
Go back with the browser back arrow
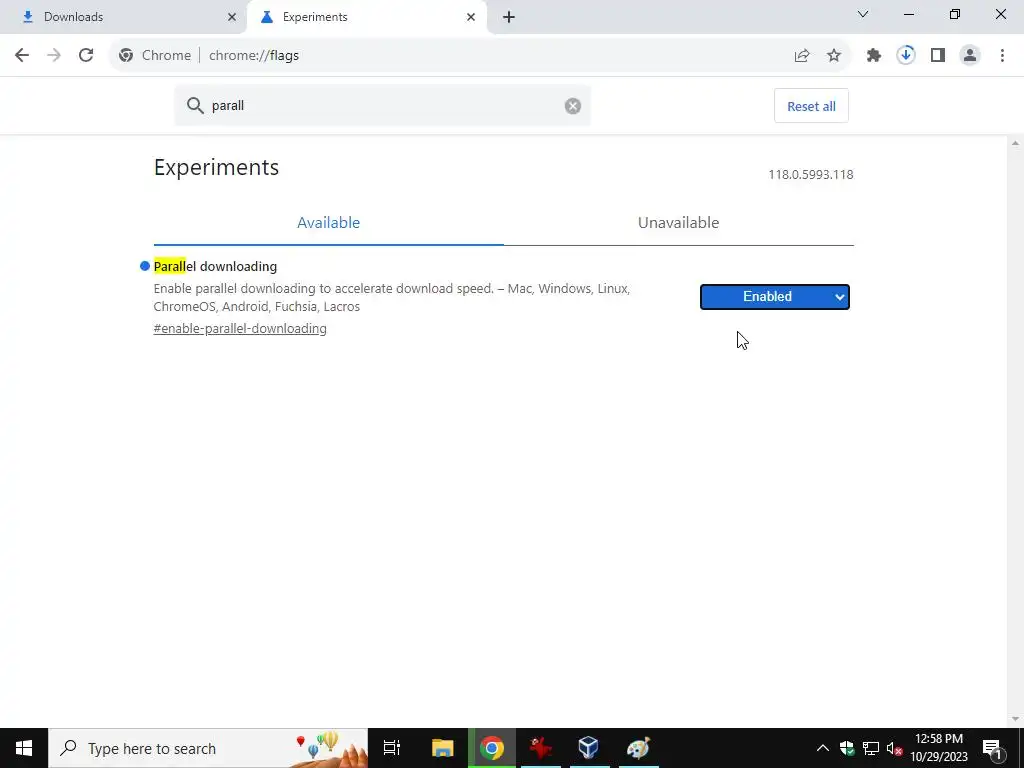(x=22, y=56)
